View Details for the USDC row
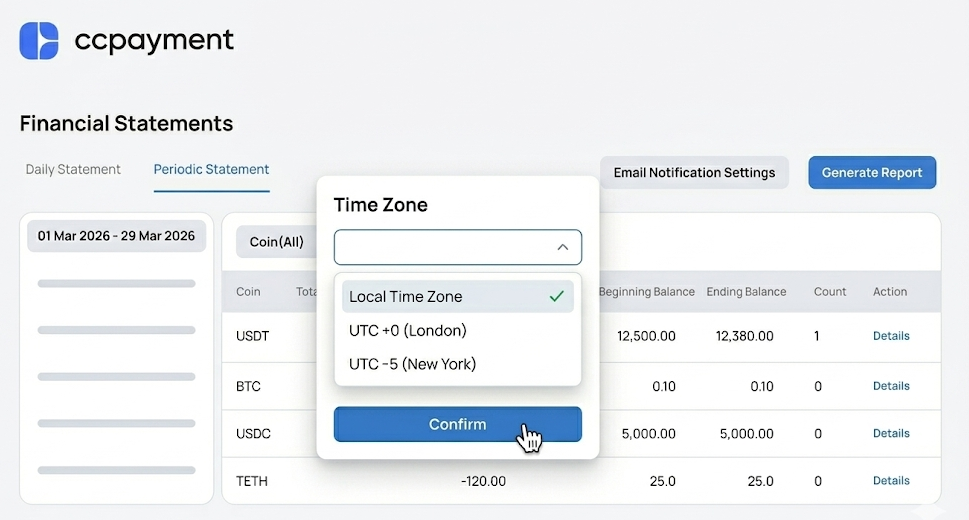Image resolution: width=969 pixels, height=520 pixels. click(891, 434)
